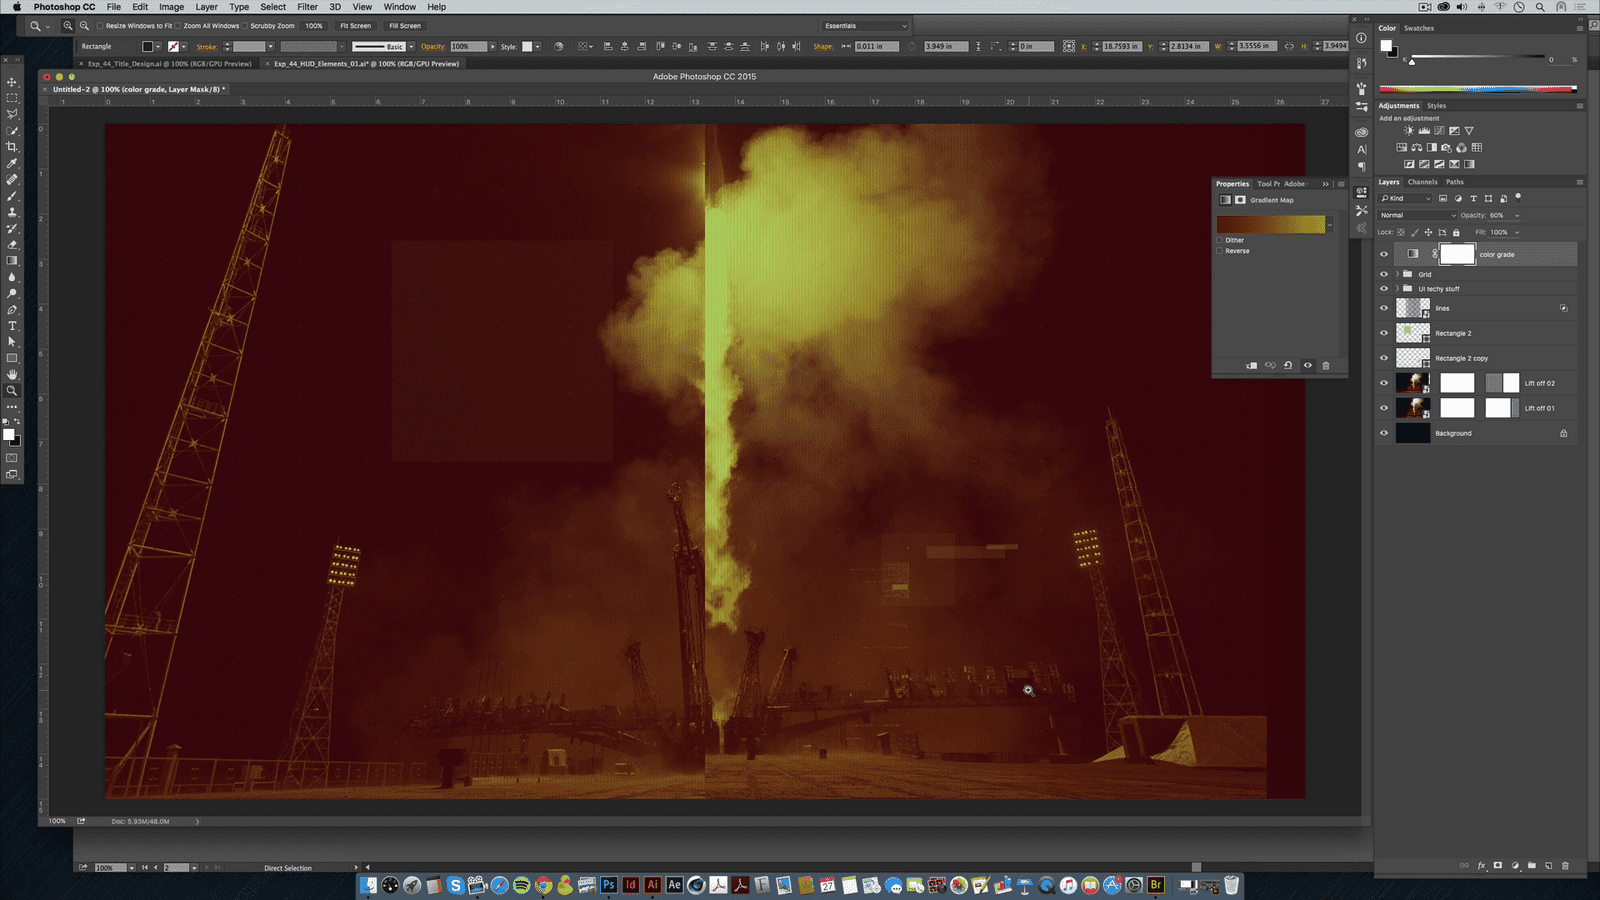This screenshot has height=900, width=1600.
Task: Switch to the Paths tab
Action: pos(1454,182)
